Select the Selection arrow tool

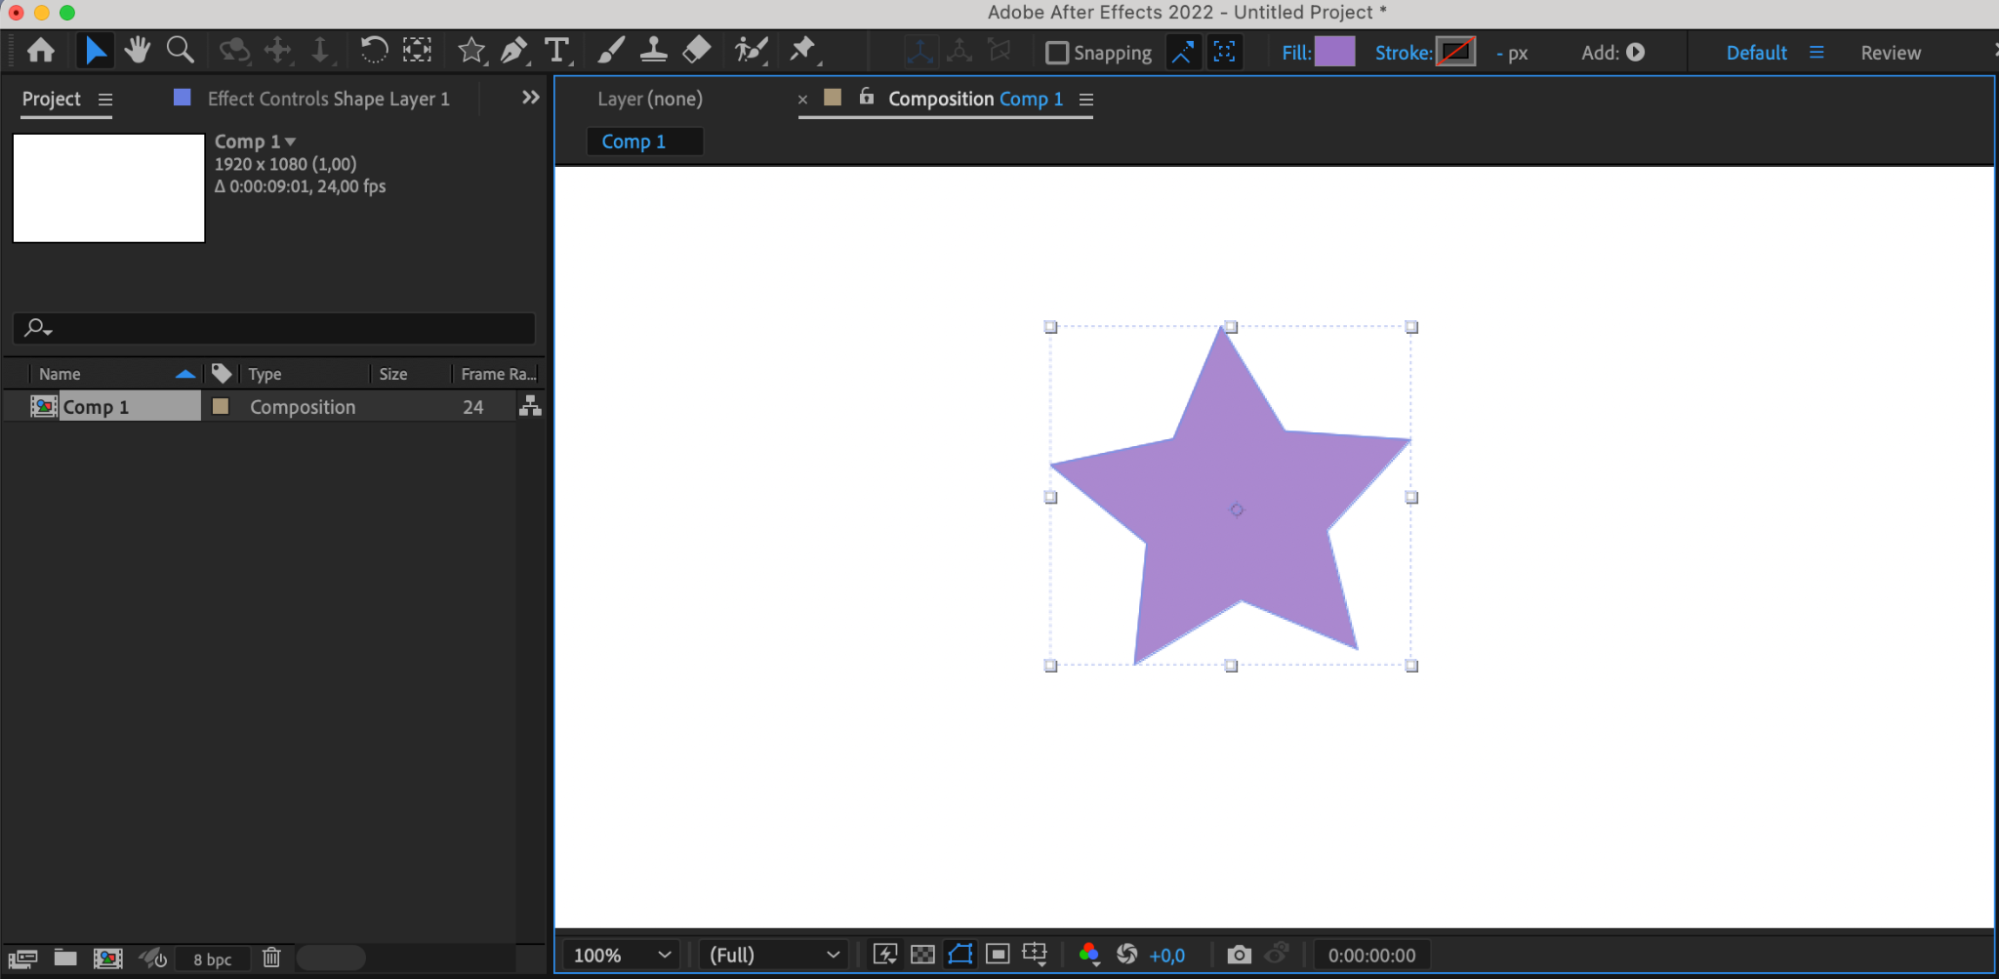click(95, 50)
